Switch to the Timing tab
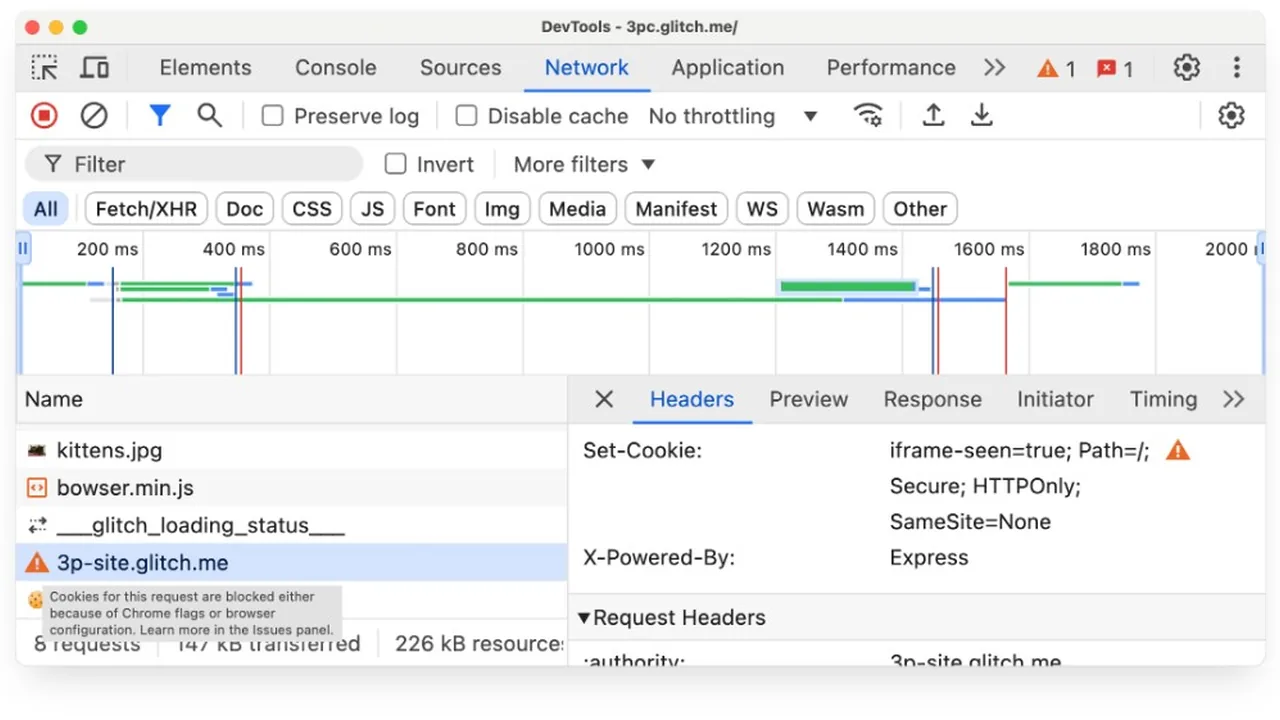Image resolution: width=1280 pixels, height=720 pixels. [1163, 400]
